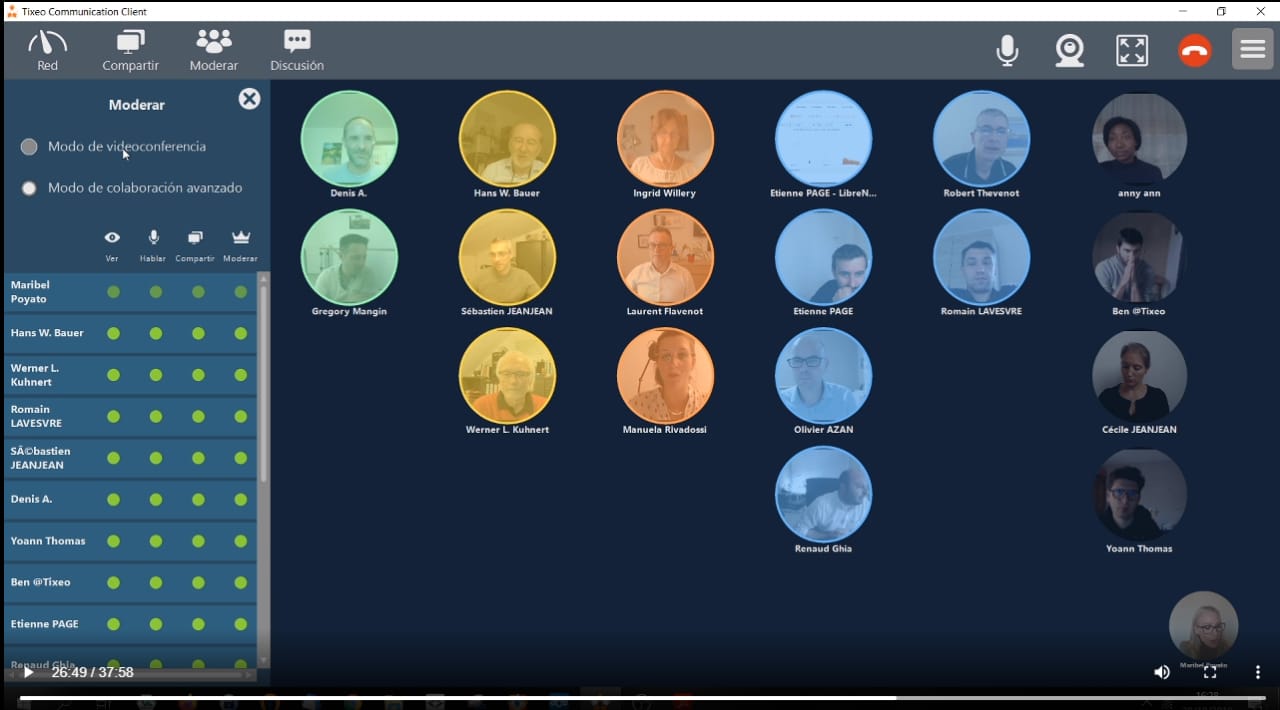
Task: Select Romain LAVESVRE in the moderation list
Action: point(130,416)
